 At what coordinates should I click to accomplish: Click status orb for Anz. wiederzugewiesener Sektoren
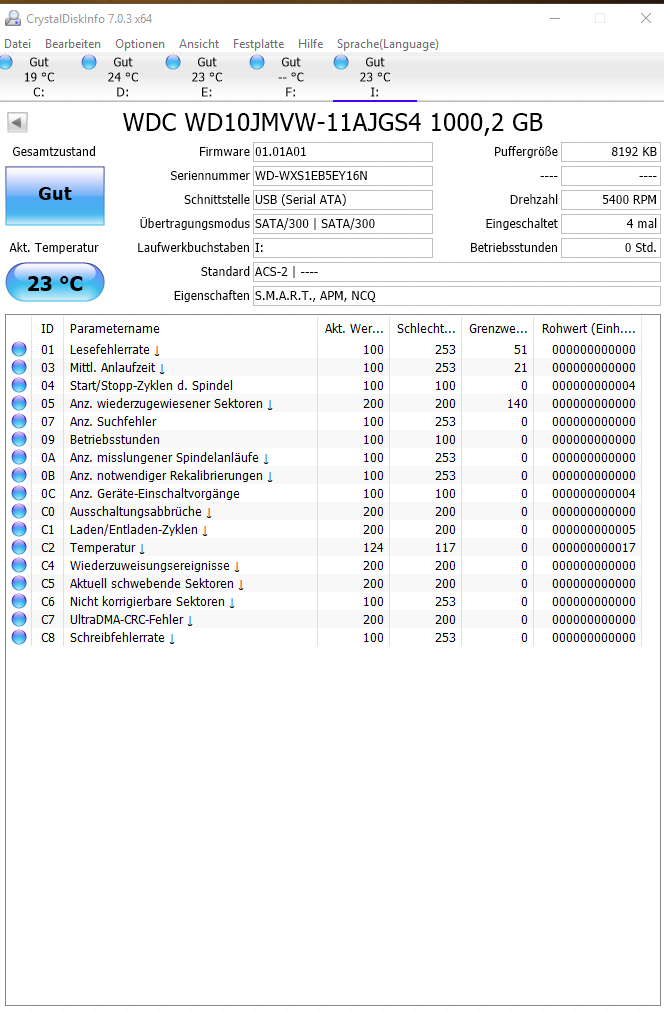tap(19, 403)
